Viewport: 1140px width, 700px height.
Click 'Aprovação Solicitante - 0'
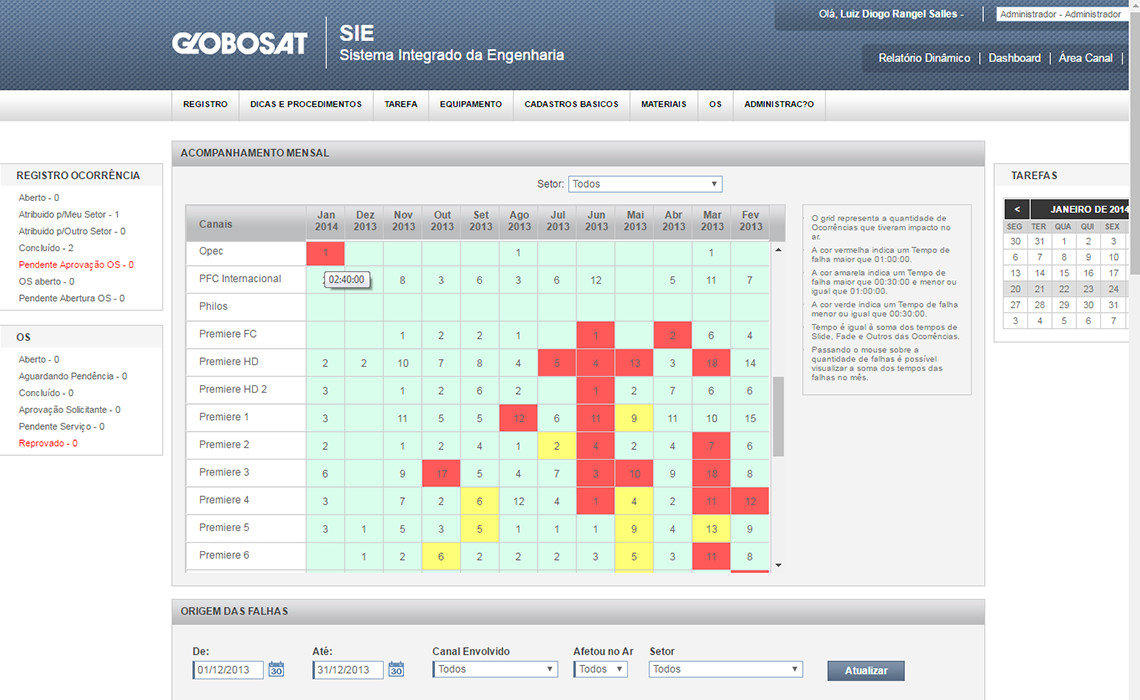click(70, 409)
